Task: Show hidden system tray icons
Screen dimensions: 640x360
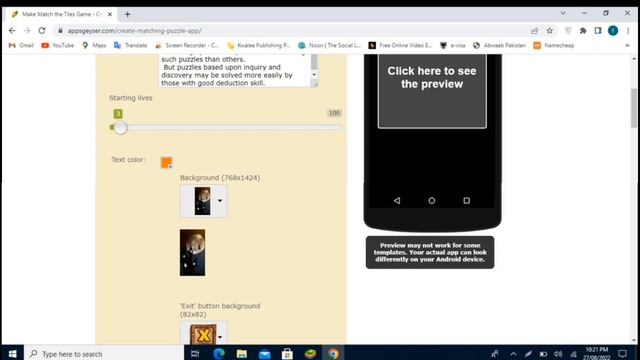Action: pyautogui.click(x=513, y=354)
